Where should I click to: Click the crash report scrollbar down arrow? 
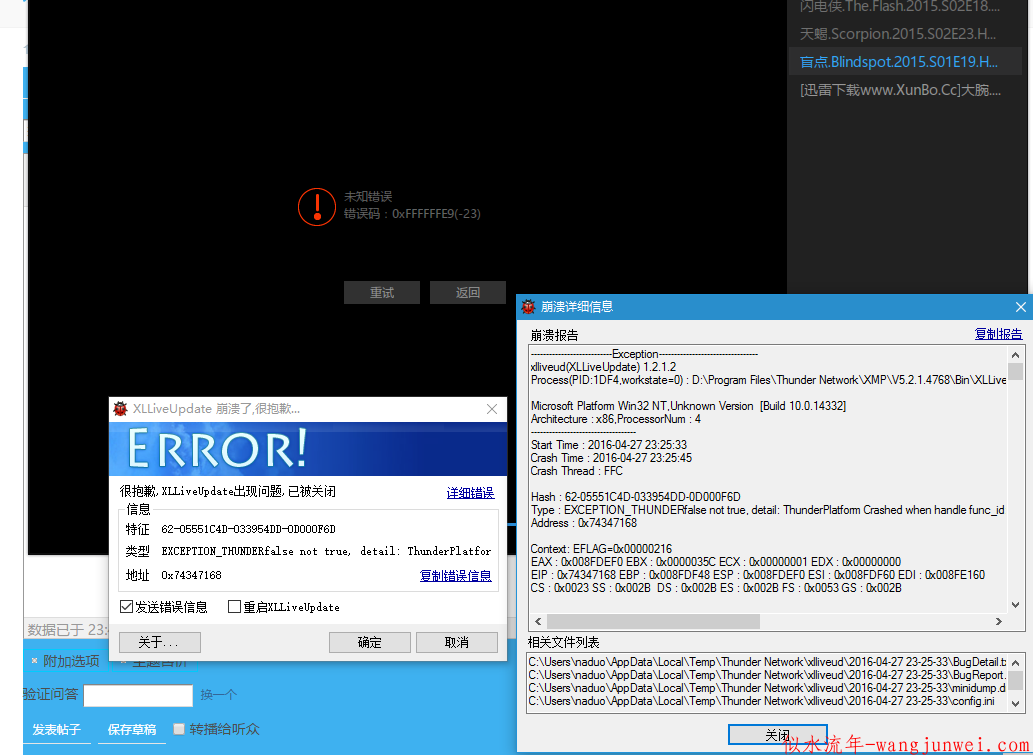click(1015, 605)
